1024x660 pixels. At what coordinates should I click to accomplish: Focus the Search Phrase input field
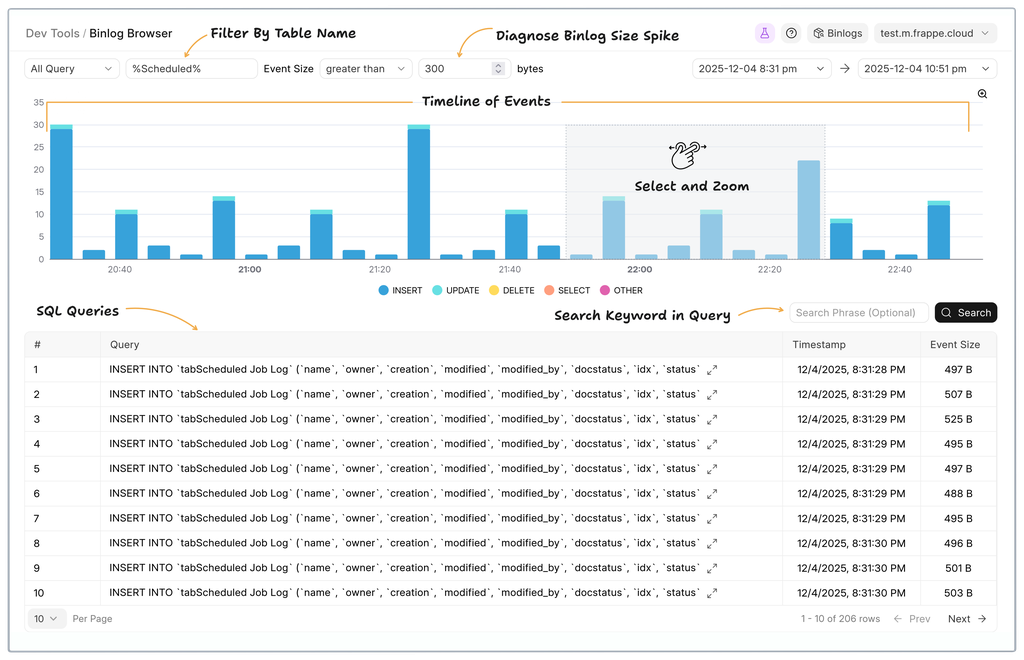[858, 313]
